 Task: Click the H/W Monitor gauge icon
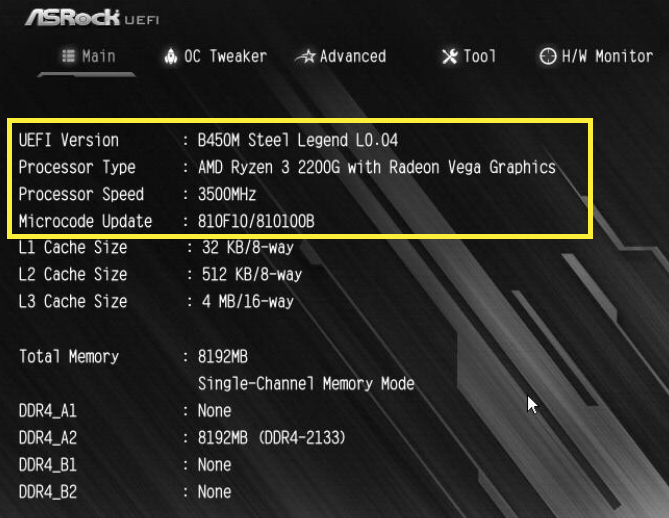pos(548,56)
